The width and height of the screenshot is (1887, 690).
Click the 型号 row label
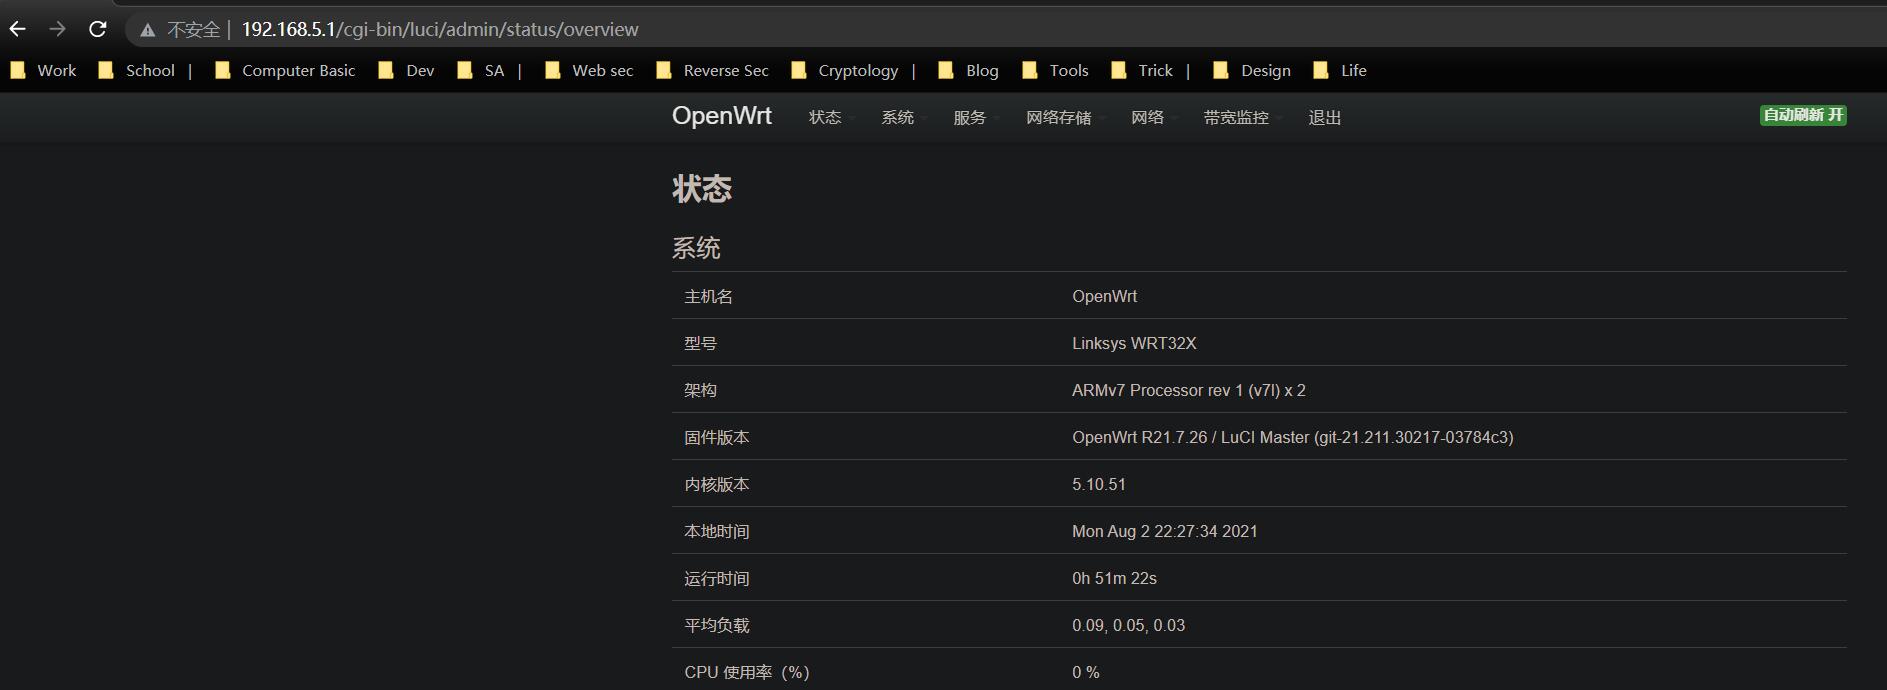(700, 343)
